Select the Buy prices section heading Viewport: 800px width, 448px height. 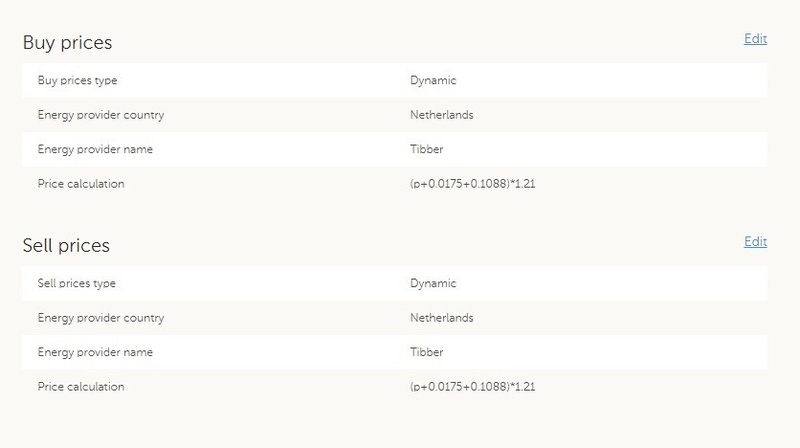click(x=67, y=43)
